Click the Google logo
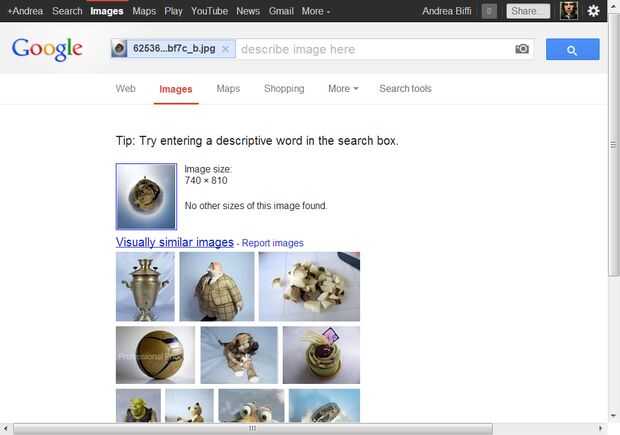 47,49
